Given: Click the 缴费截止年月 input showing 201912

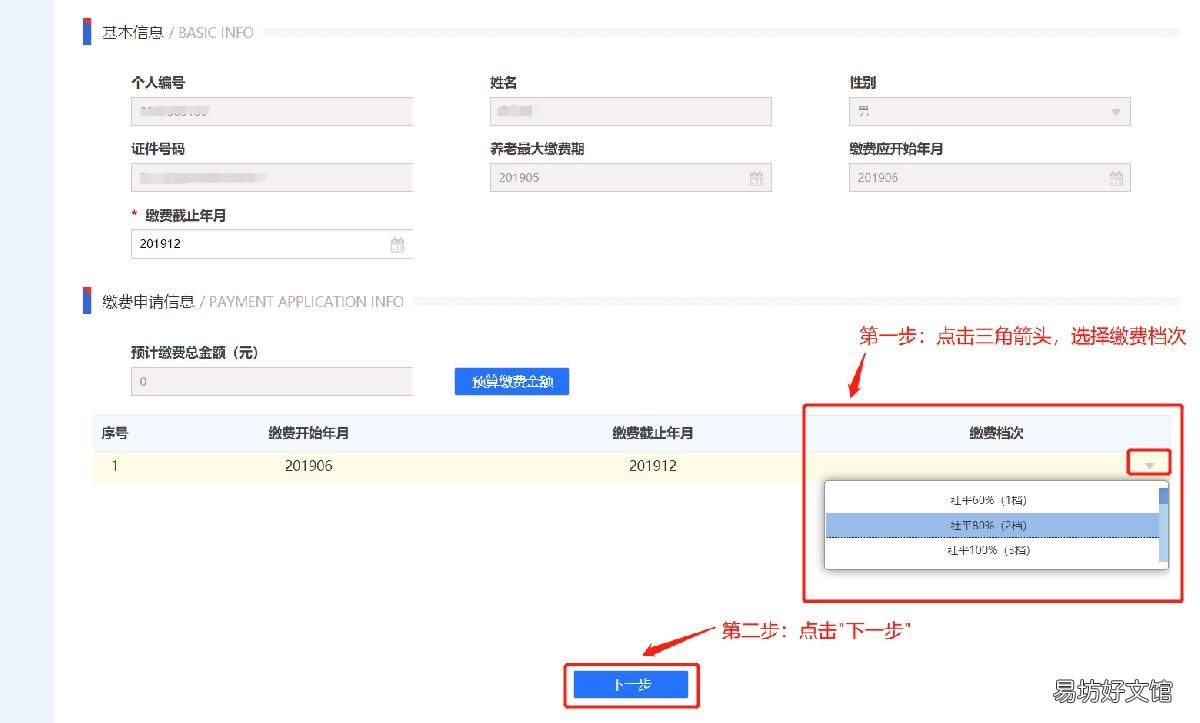Looking at the screenshot, I should [x=272, y=244].
